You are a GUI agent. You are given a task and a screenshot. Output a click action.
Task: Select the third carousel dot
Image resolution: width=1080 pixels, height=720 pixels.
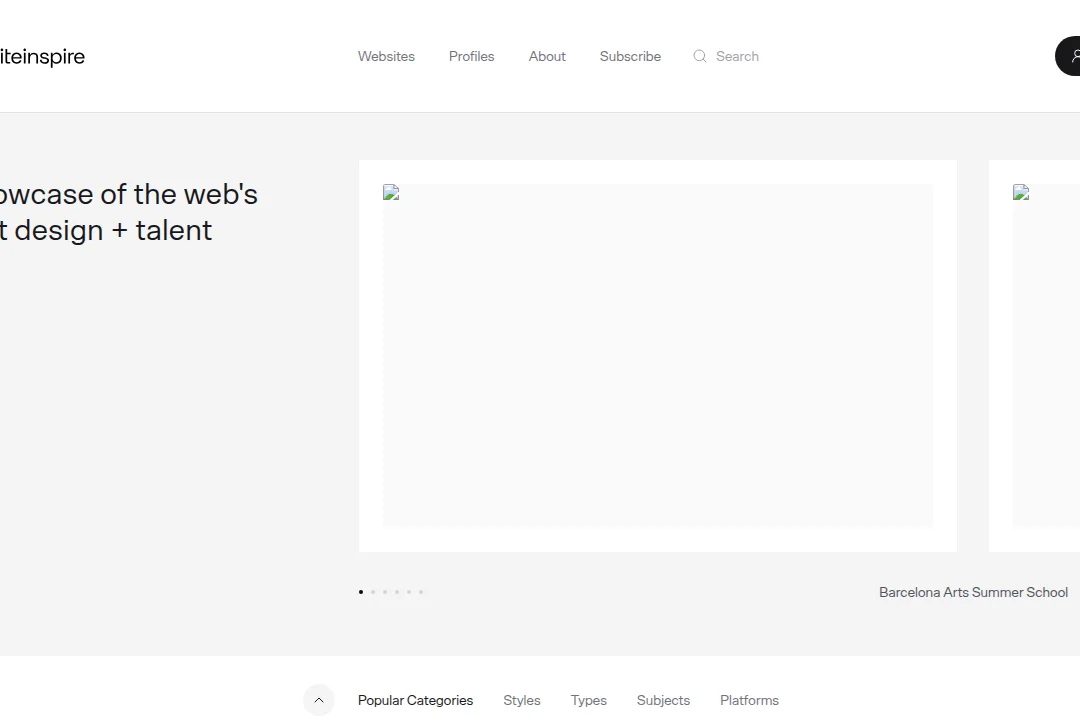(x=384, y=591)
